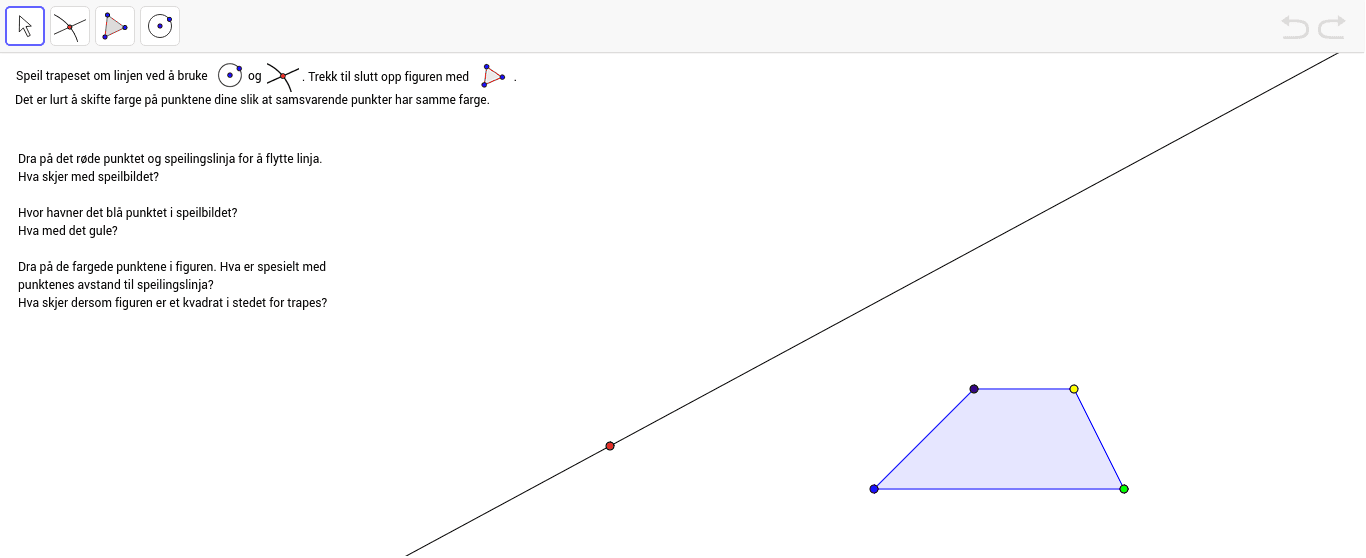This screenshot has height=558, width=1366.
Task: Redo the last action
Action: [1332, 27]
